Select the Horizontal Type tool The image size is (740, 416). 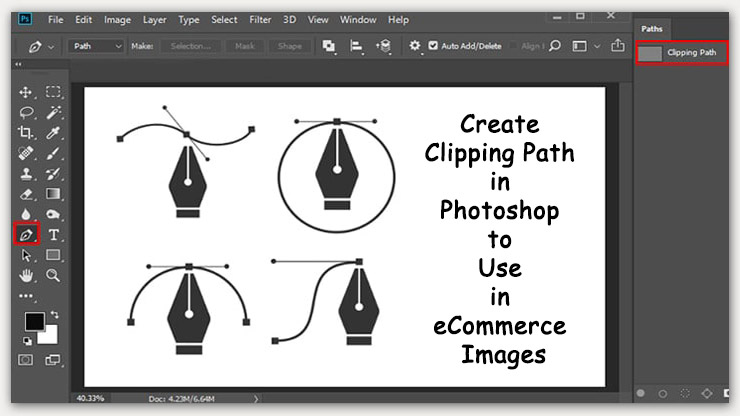(x=54, y=234)
